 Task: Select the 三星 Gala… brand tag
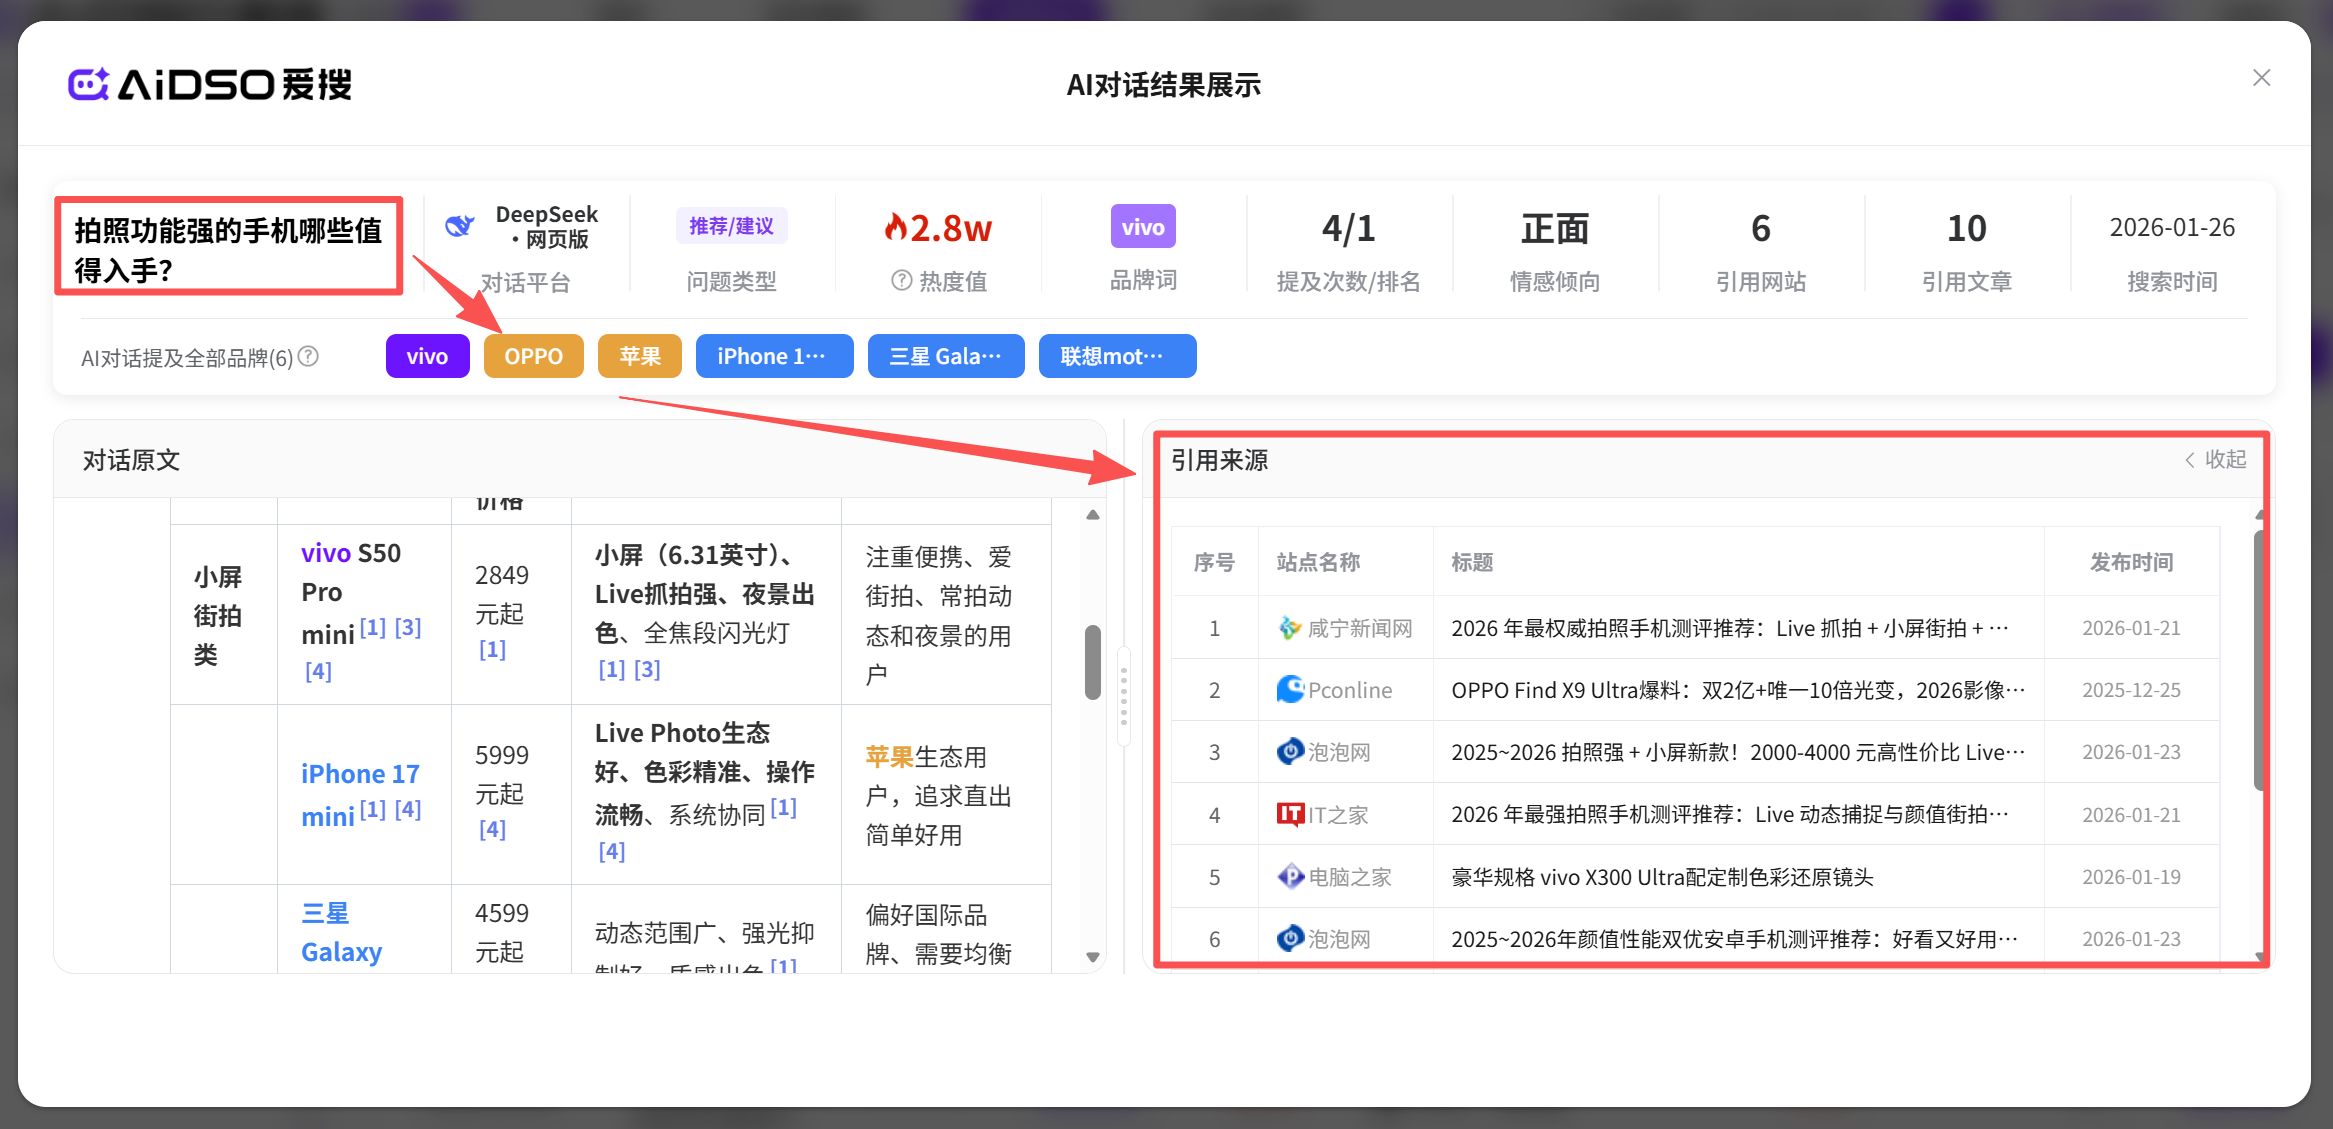(x=945, y=356)
